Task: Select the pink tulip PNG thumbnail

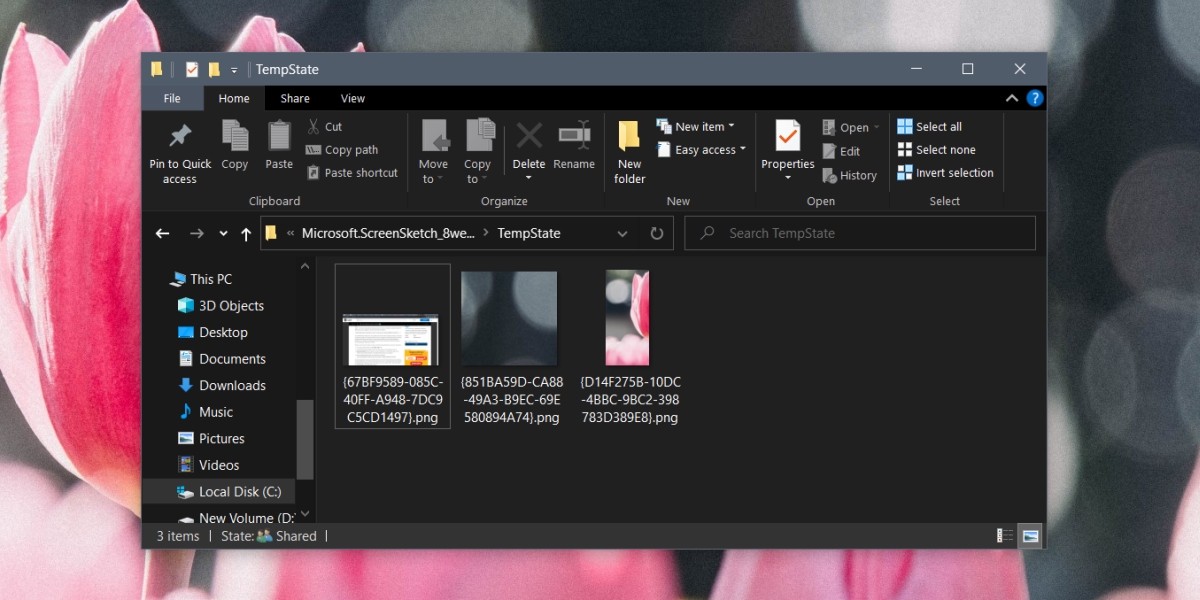Action: (628, 318)
